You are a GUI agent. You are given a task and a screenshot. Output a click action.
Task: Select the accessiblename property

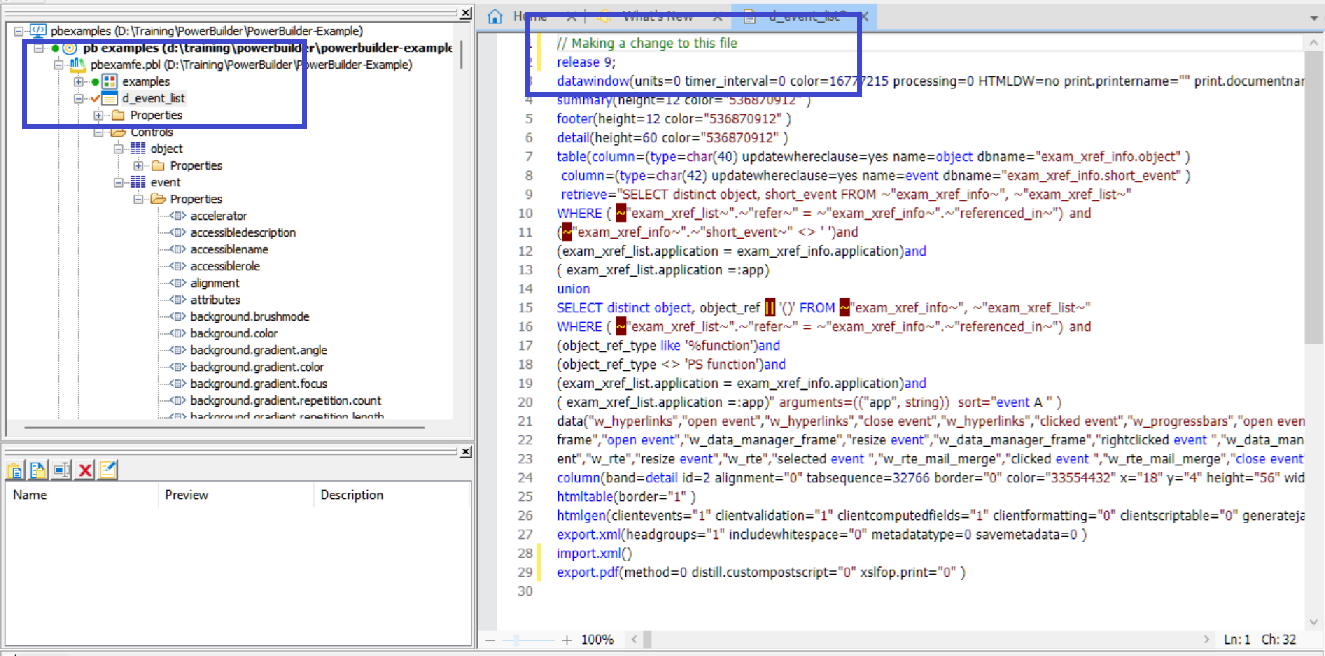pyautogui.click(x=229, y=249)
